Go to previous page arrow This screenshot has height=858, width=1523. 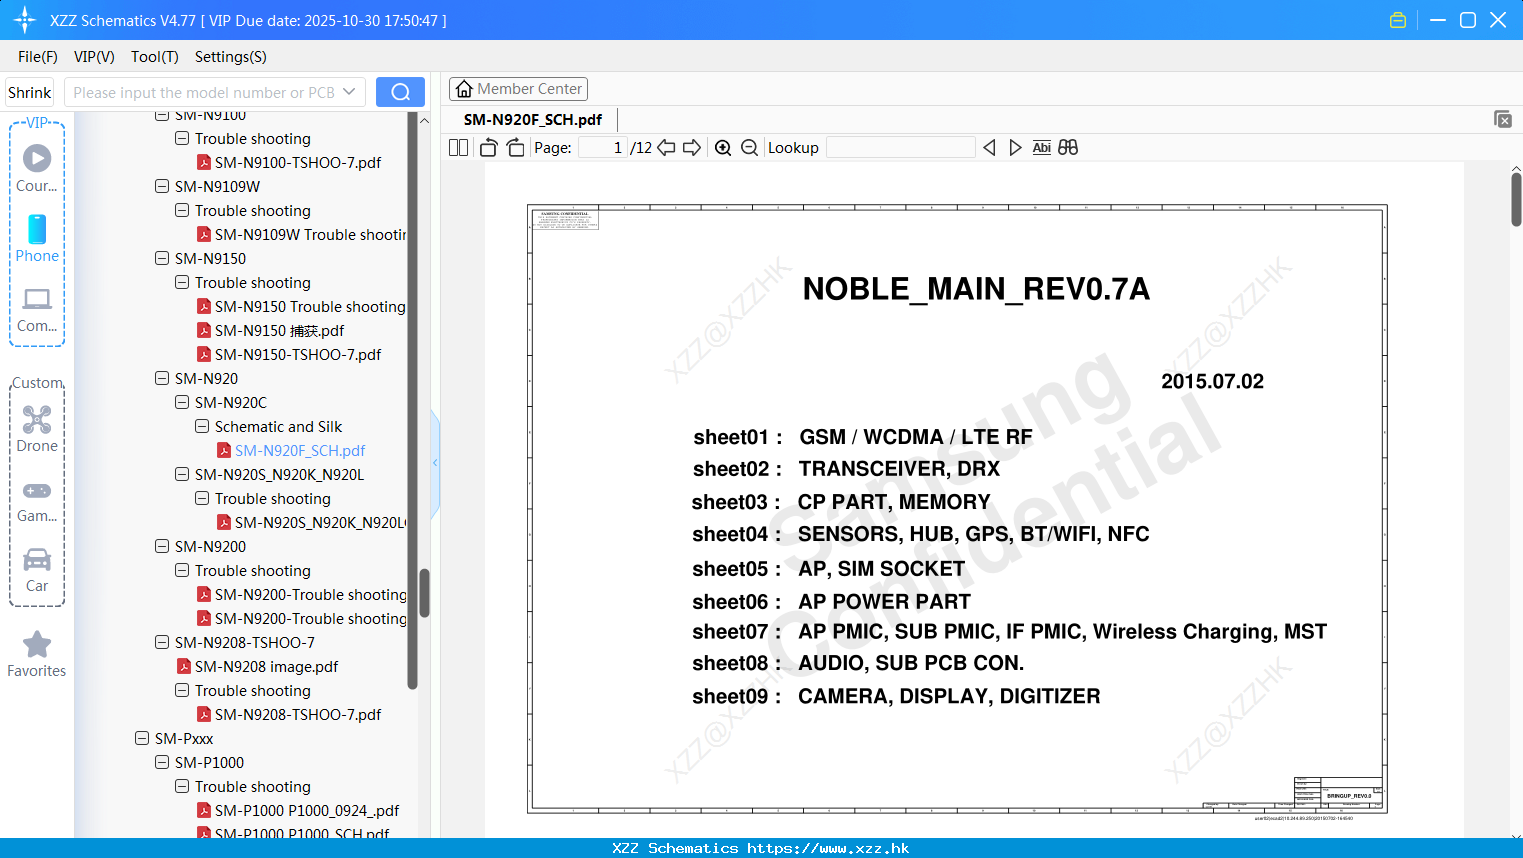(x=666, y=148)
